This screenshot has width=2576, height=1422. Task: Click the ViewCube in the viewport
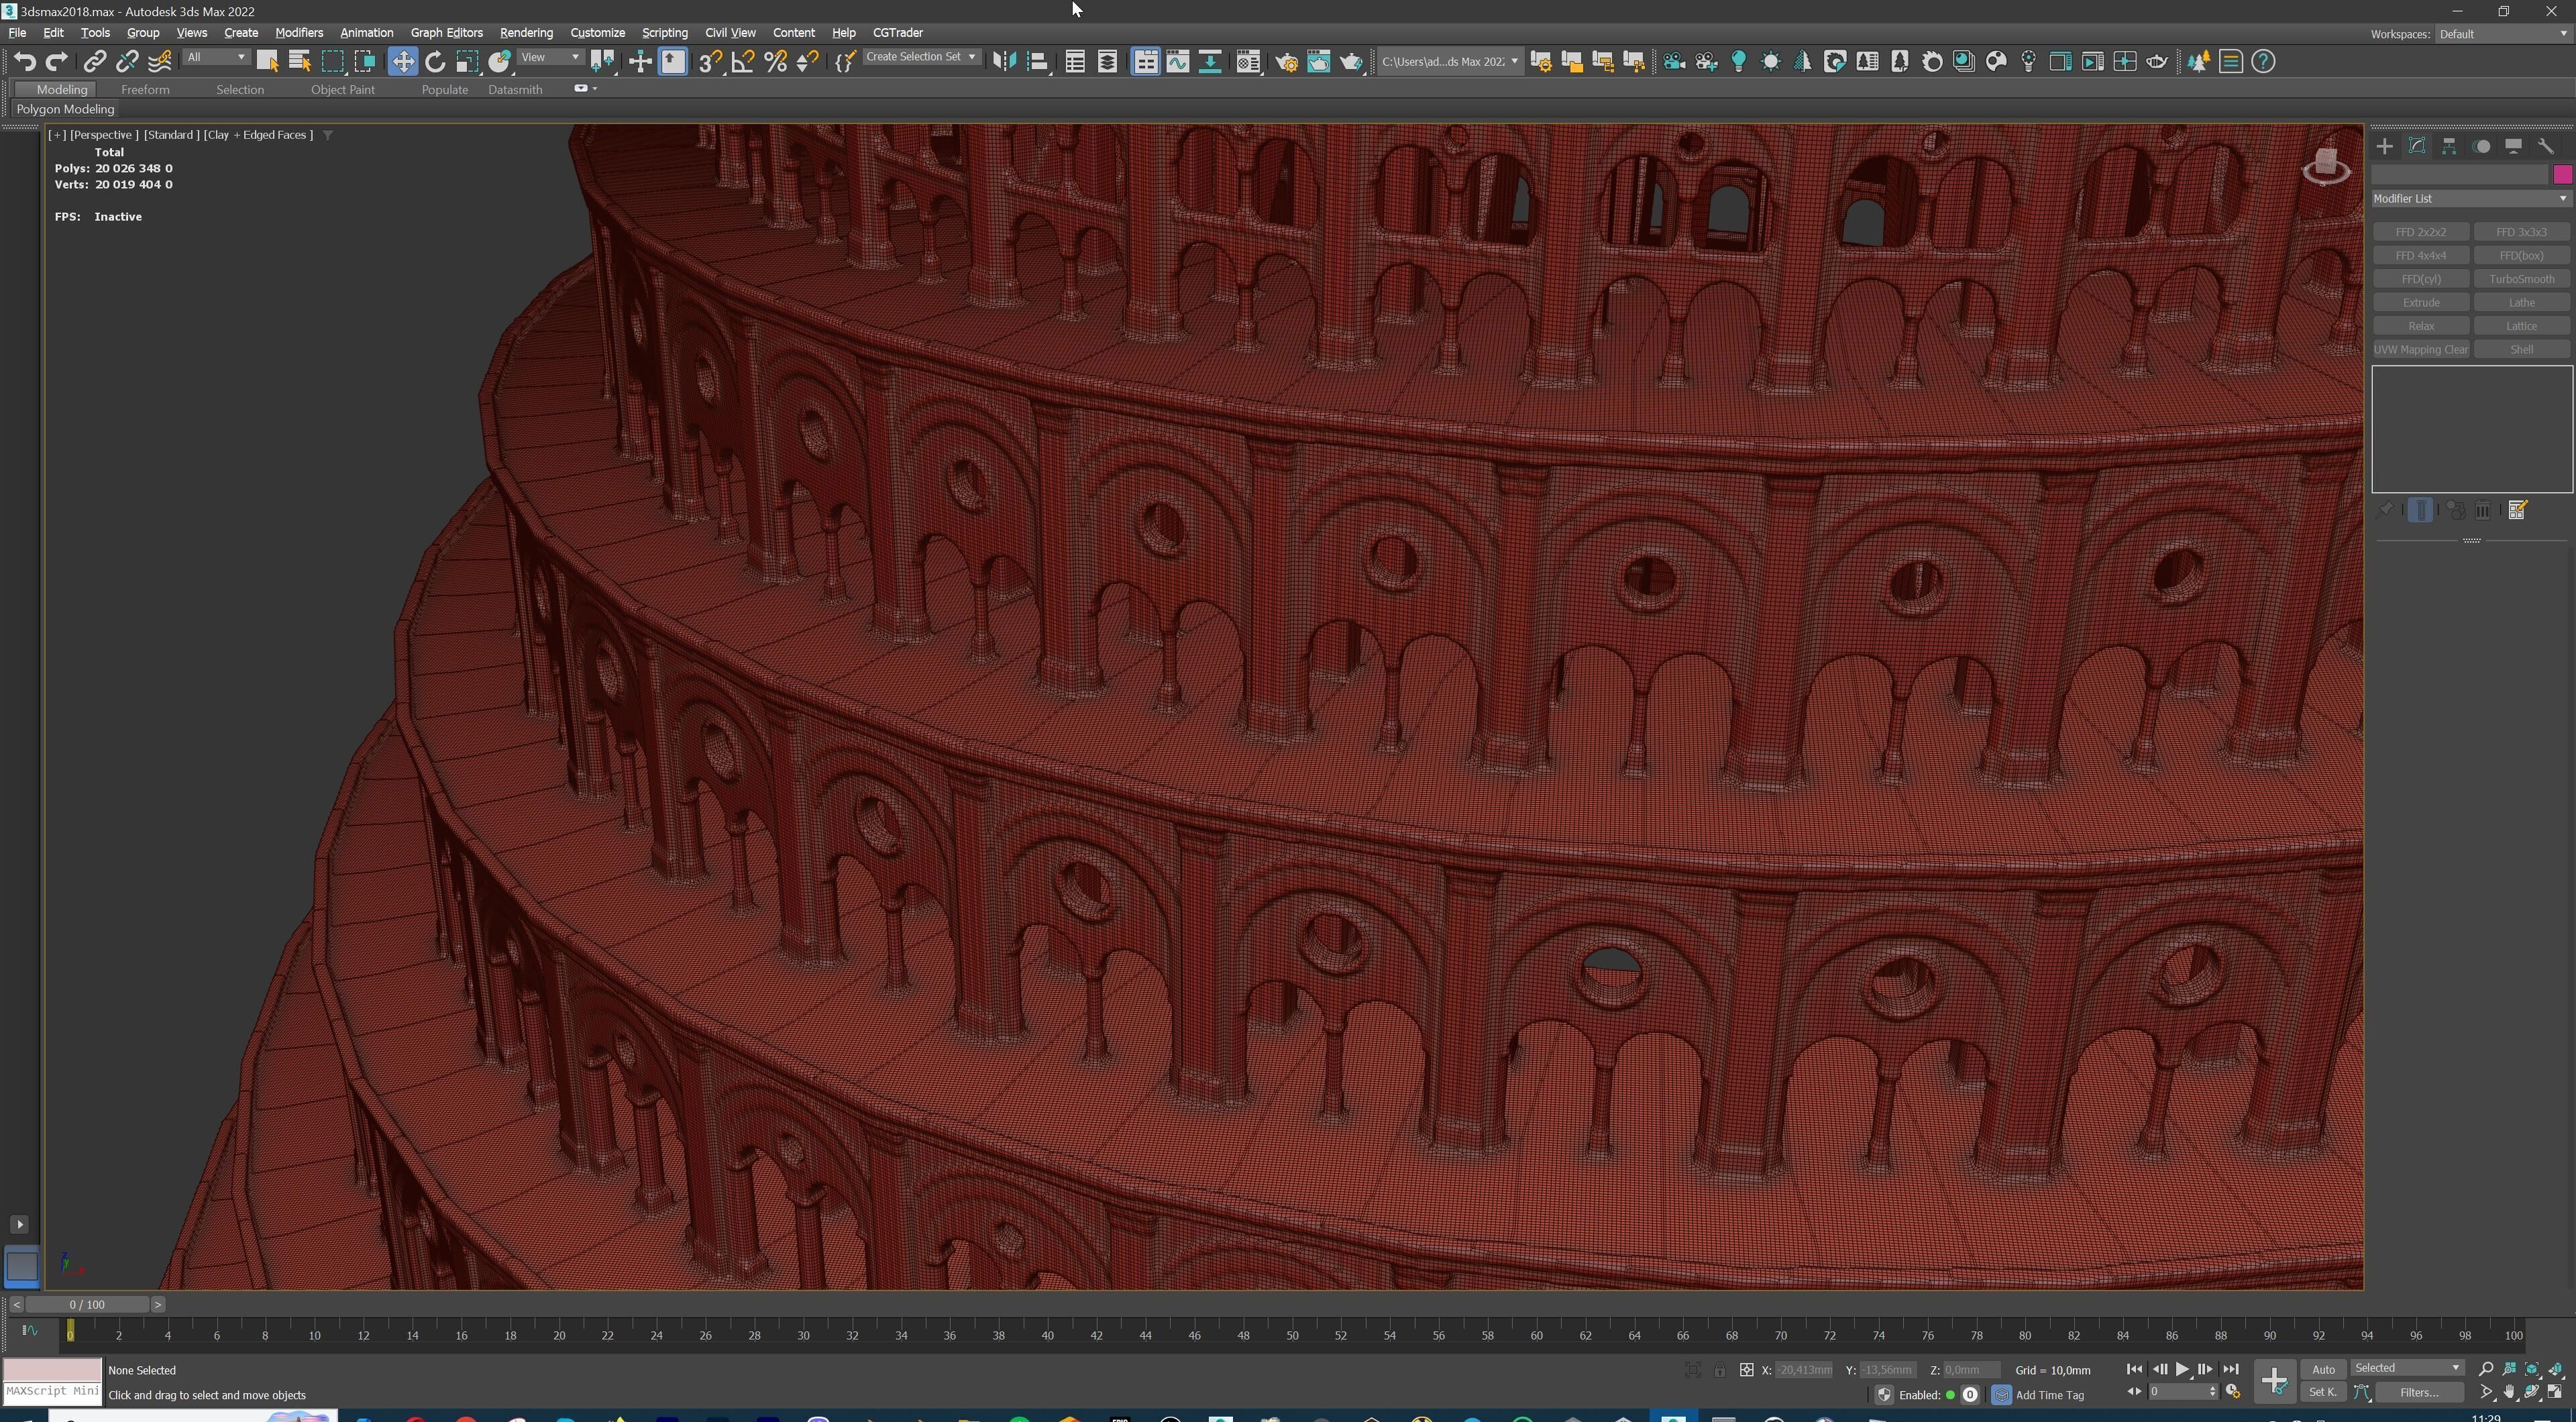click(2326, 166)
